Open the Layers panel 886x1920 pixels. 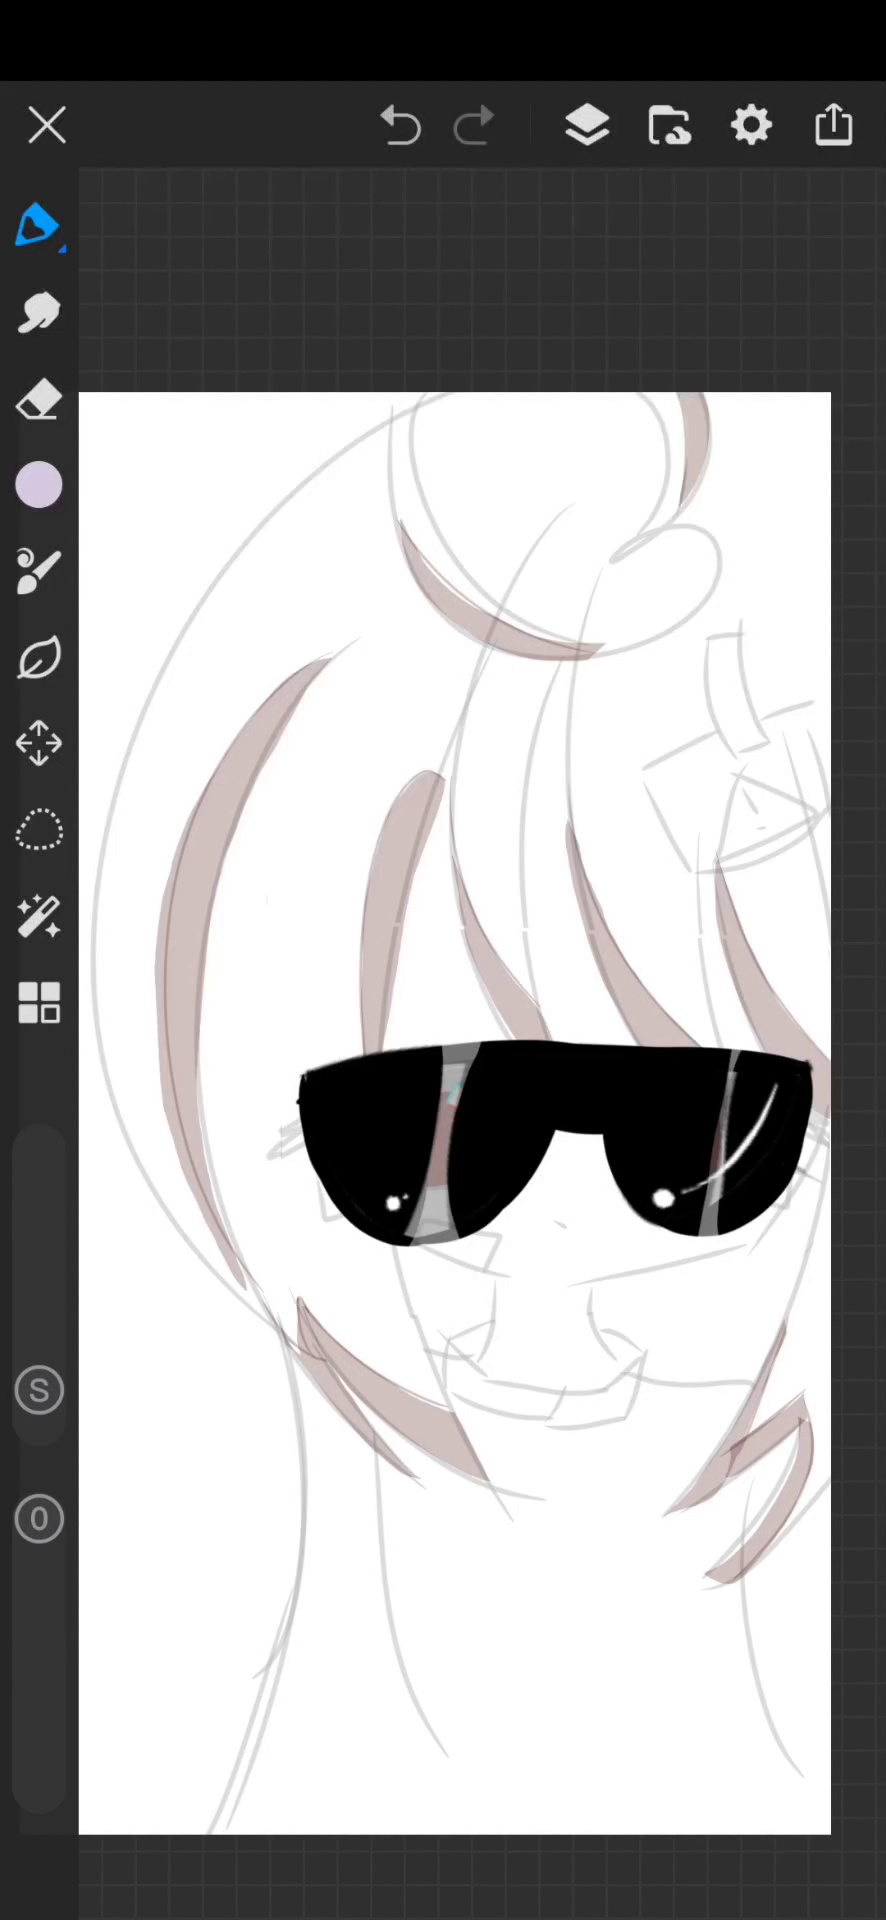(x=587, y=126)
